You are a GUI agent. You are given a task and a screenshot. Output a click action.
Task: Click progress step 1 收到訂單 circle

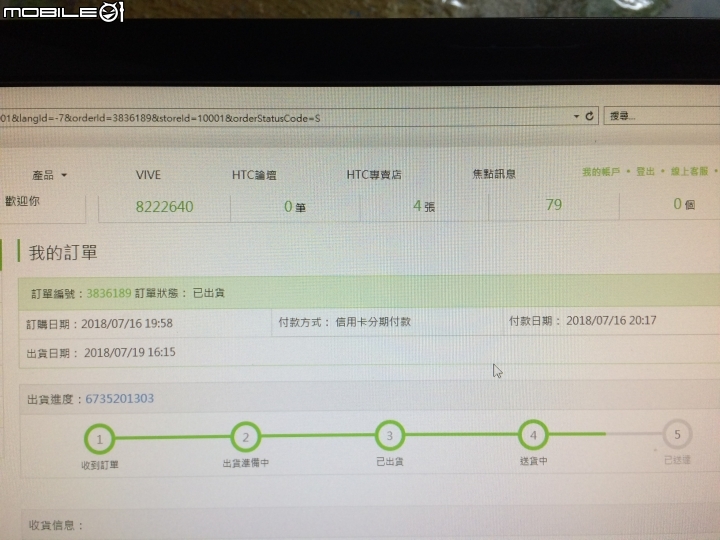(99, 439)
